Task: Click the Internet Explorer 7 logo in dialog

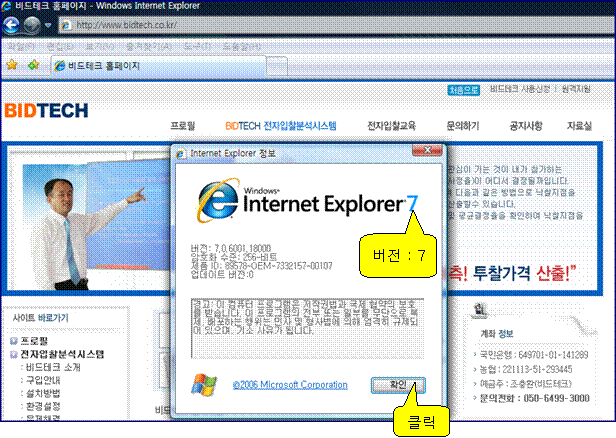Action: click(307, 201)
